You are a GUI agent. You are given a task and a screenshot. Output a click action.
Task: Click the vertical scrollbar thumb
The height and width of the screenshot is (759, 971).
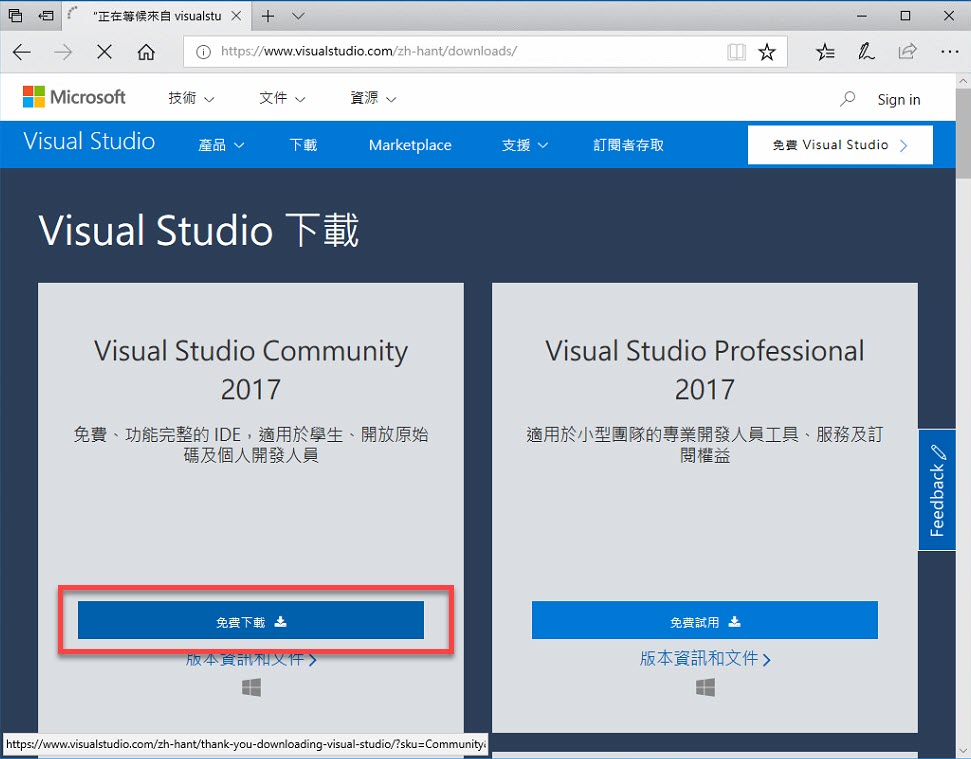point(963,133)
